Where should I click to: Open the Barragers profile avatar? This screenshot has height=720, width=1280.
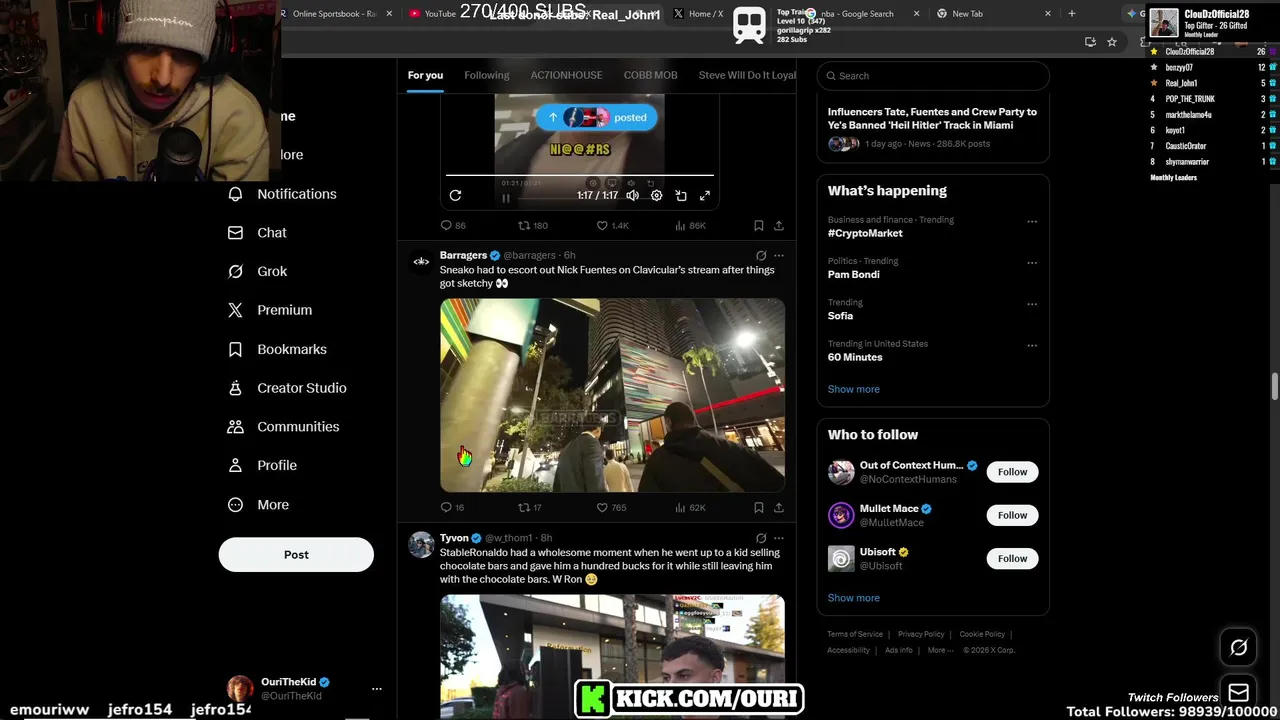click(x=421, y=262)
